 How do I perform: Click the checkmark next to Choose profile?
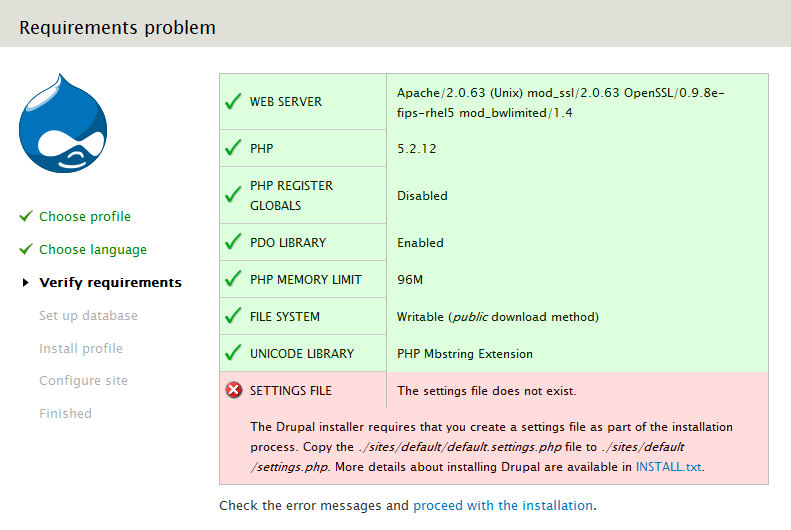(26, 216)
